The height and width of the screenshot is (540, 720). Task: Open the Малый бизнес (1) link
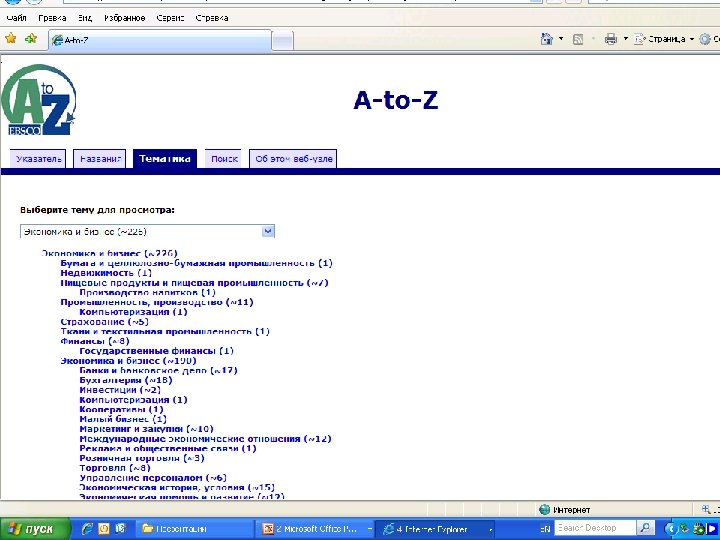[x=123, y=419]
